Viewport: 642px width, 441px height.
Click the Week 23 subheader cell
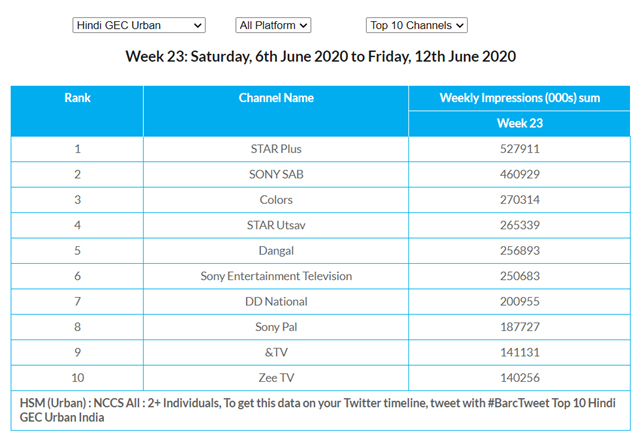(x=519, y=123)
